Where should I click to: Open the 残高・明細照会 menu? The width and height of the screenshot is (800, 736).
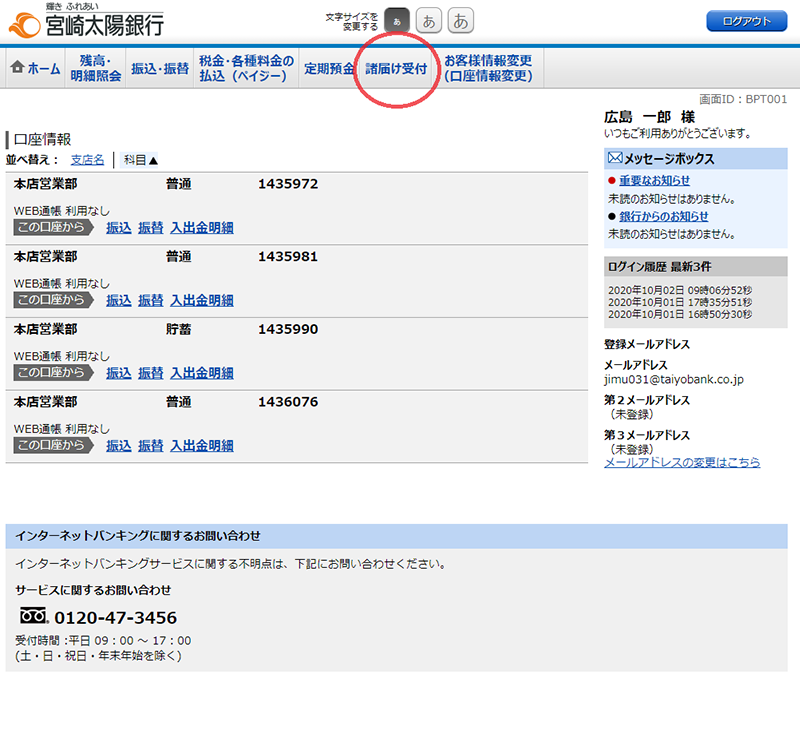pyautogui.click(x=95, y=68)
